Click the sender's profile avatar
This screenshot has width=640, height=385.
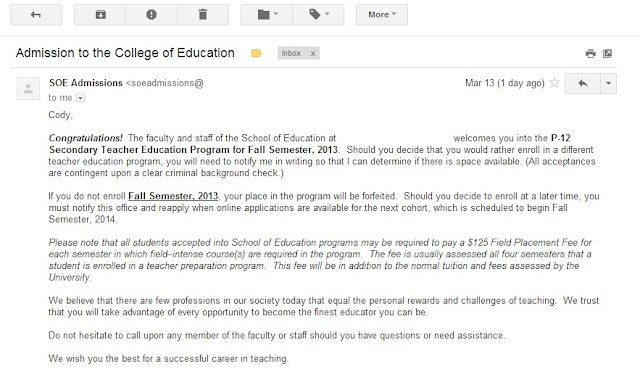pyautogui.click(x=28, y=89)
